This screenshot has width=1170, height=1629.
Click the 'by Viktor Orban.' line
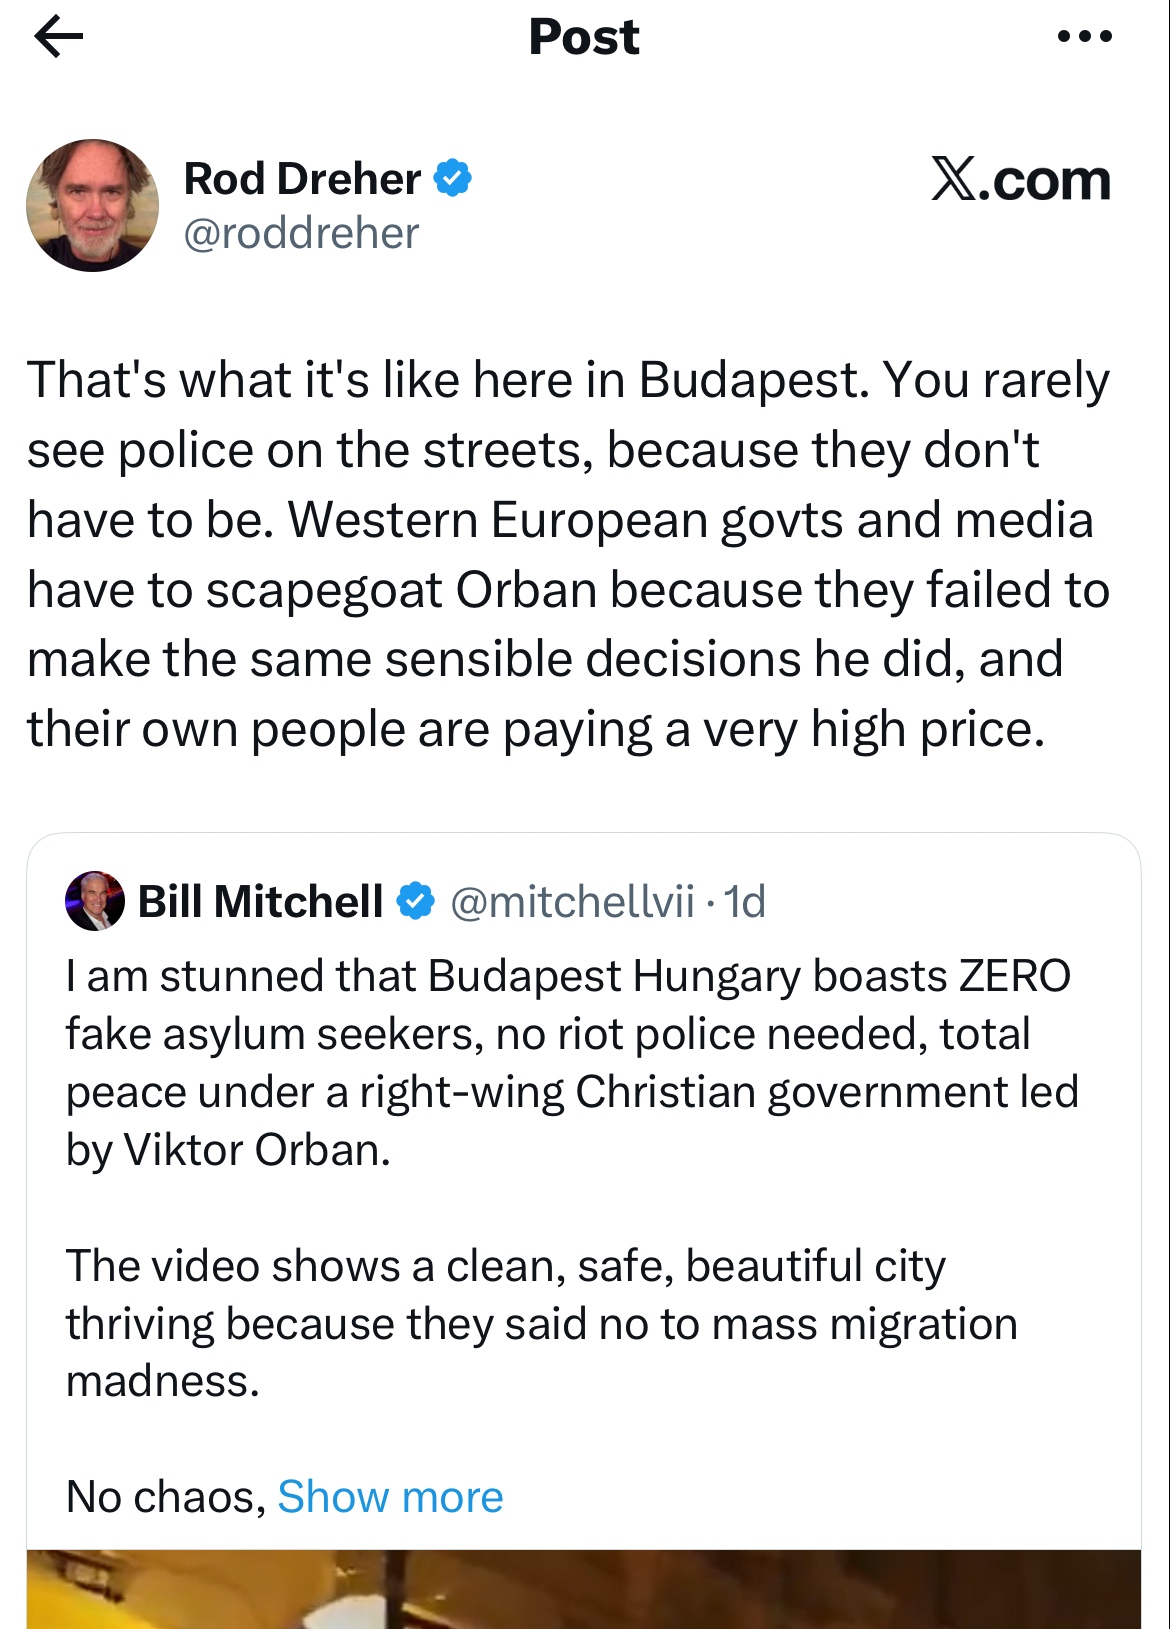click(x=228, y=1150)
